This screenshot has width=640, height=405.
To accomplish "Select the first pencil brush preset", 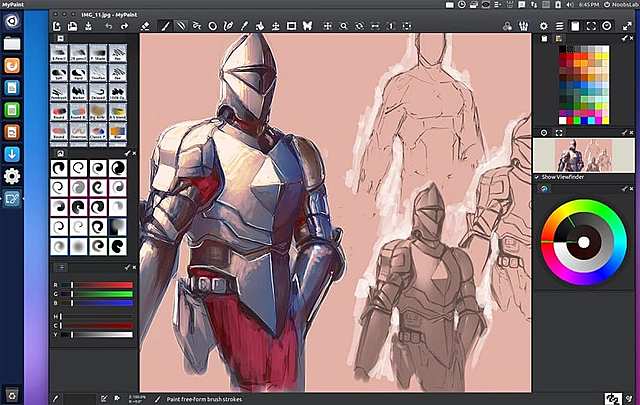I will (x=59, y=53).
